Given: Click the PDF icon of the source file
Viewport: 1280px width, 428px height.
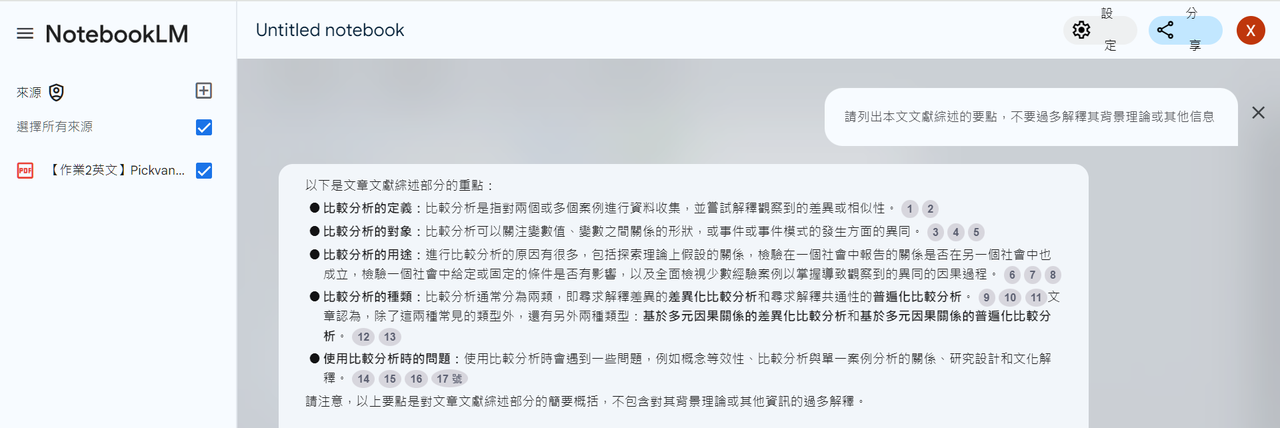Looking at the screenshot, I should coord(25,171).
